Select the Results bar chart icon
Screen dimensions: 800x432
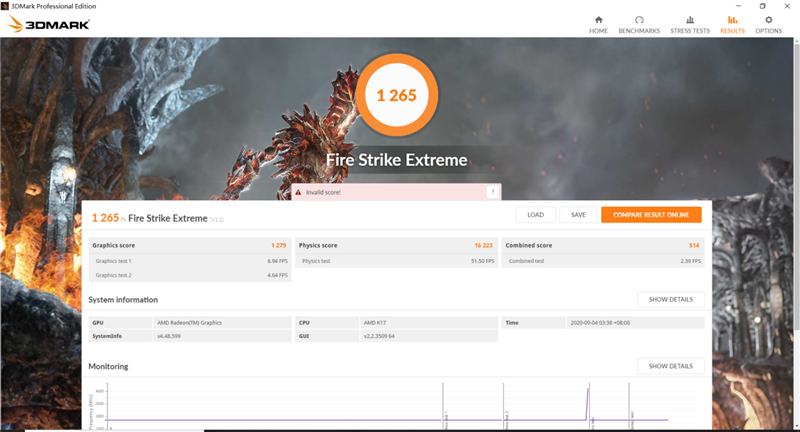point(732,20)
